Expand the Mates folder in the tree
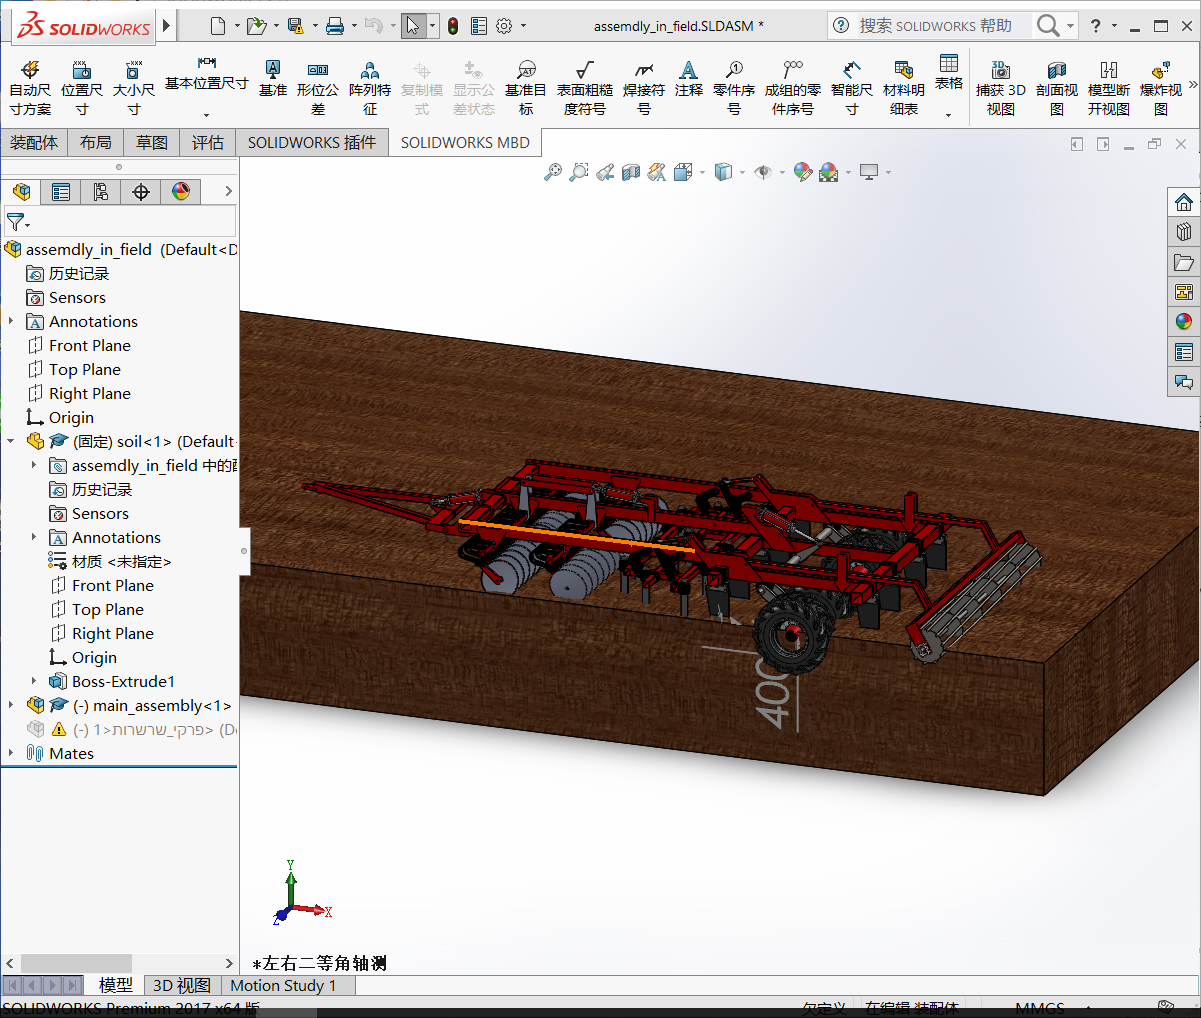Screen dimensions: 1201x1018 point(11,753)
